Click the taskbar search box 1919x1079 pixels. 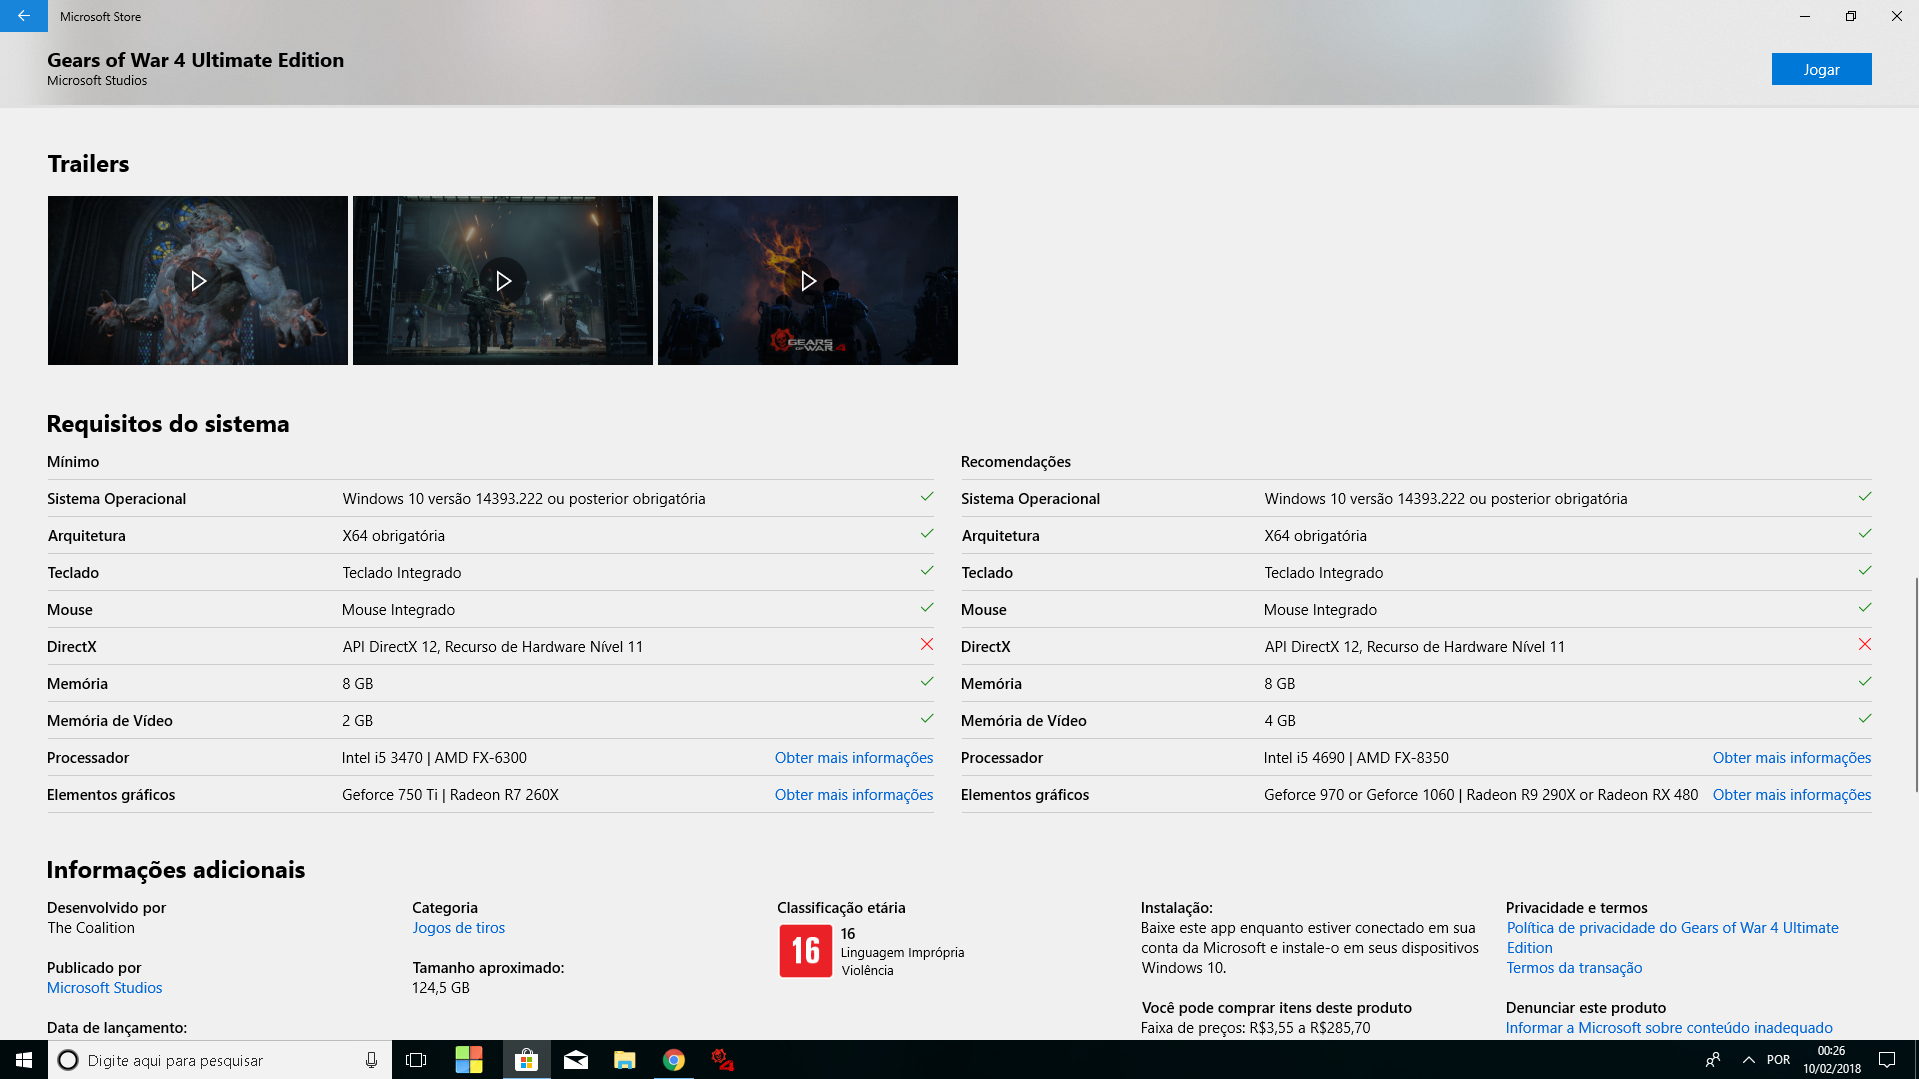click(220, 1060)
